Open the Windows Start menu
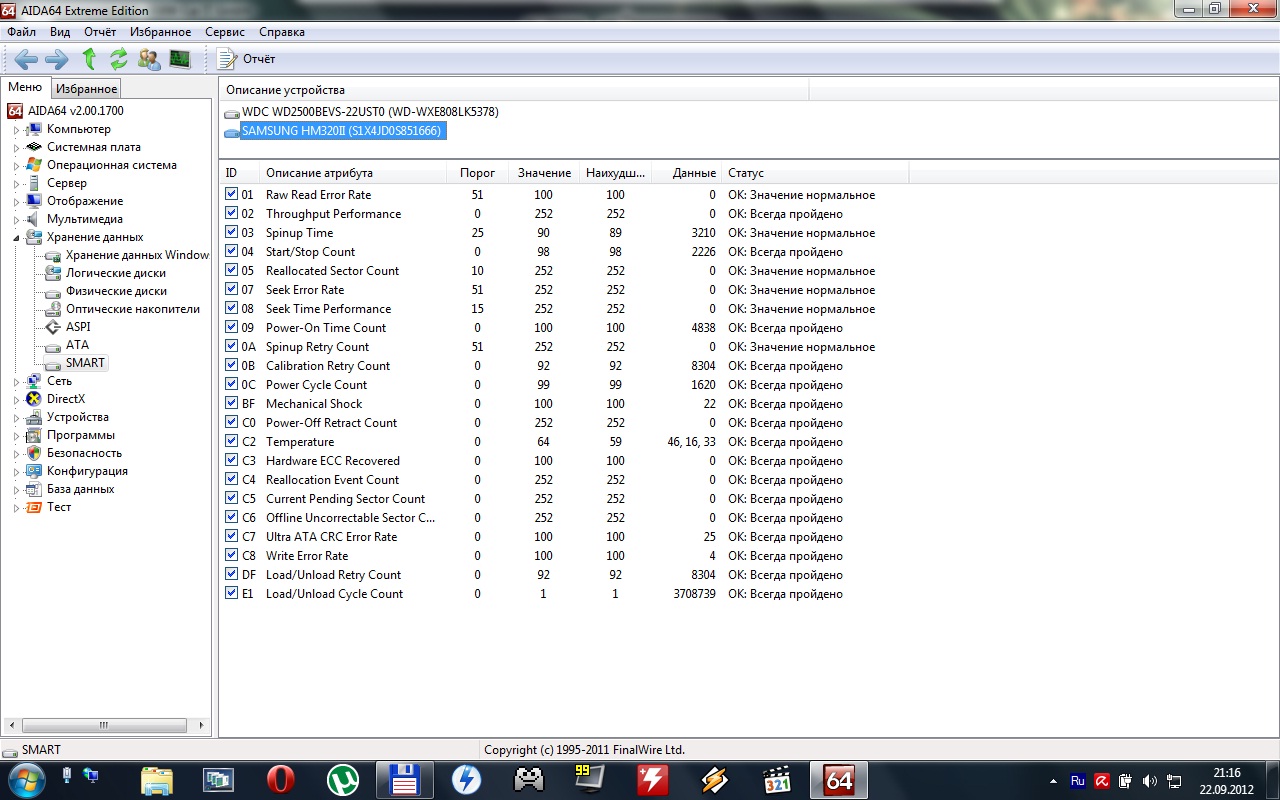This screenshot has height=800, width=1280. 26,779
